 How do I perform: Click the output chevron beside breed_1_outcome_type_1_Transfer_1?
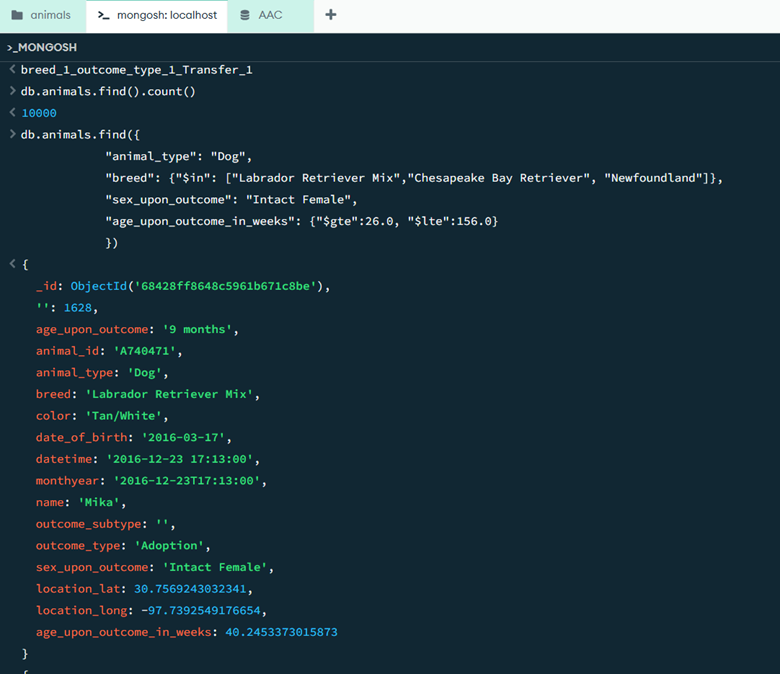pos(12,69)
